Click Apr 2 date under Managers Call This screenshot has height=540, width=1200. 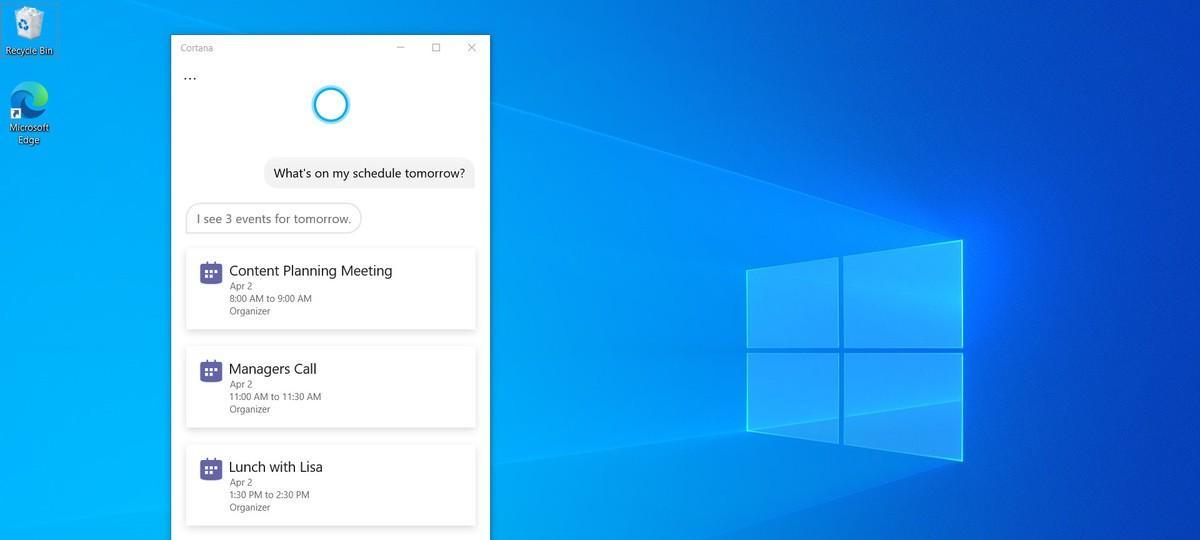240,384
